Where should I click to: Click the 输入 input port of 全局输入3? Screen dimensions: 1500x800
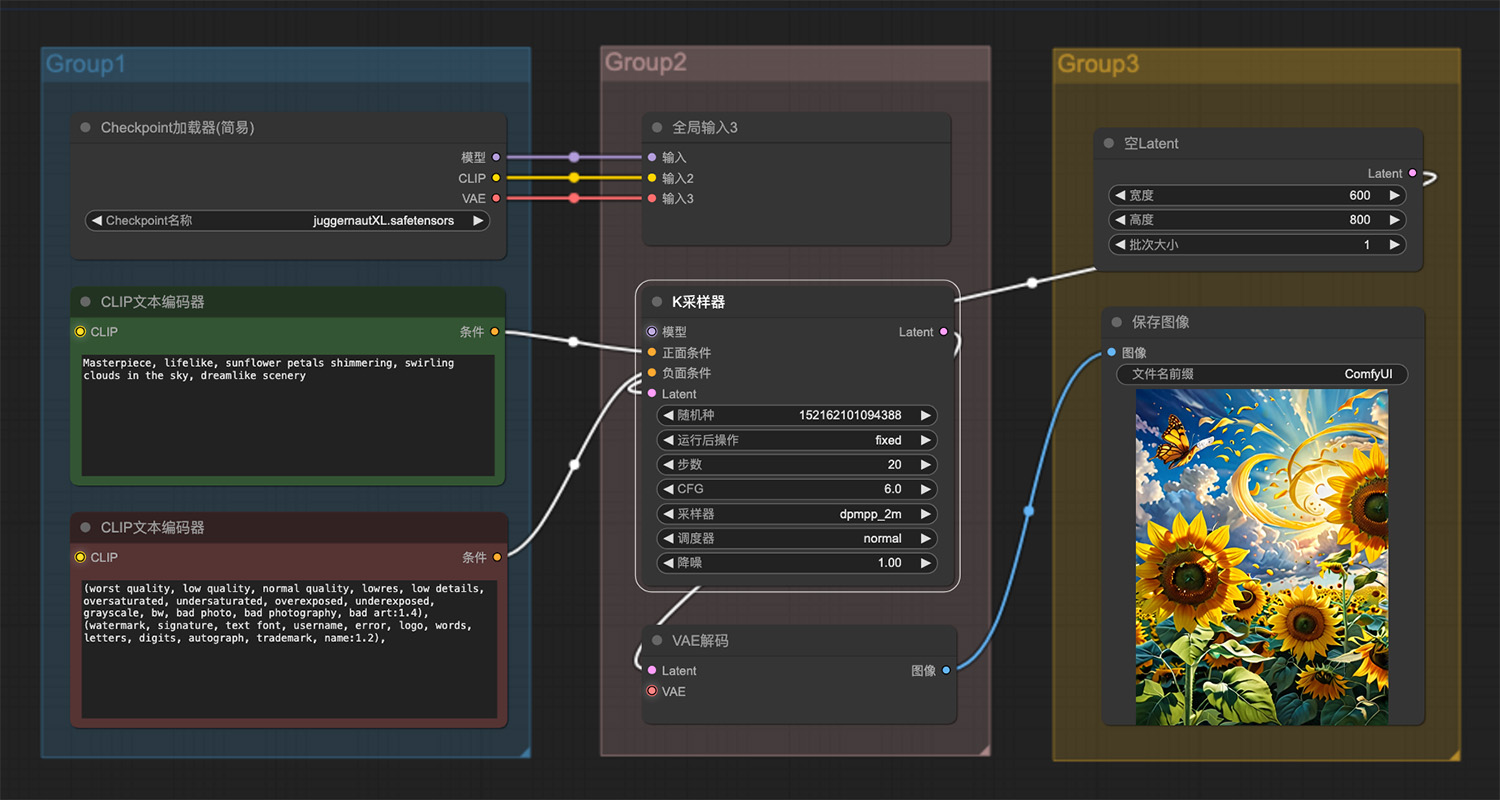click(652, 157)
